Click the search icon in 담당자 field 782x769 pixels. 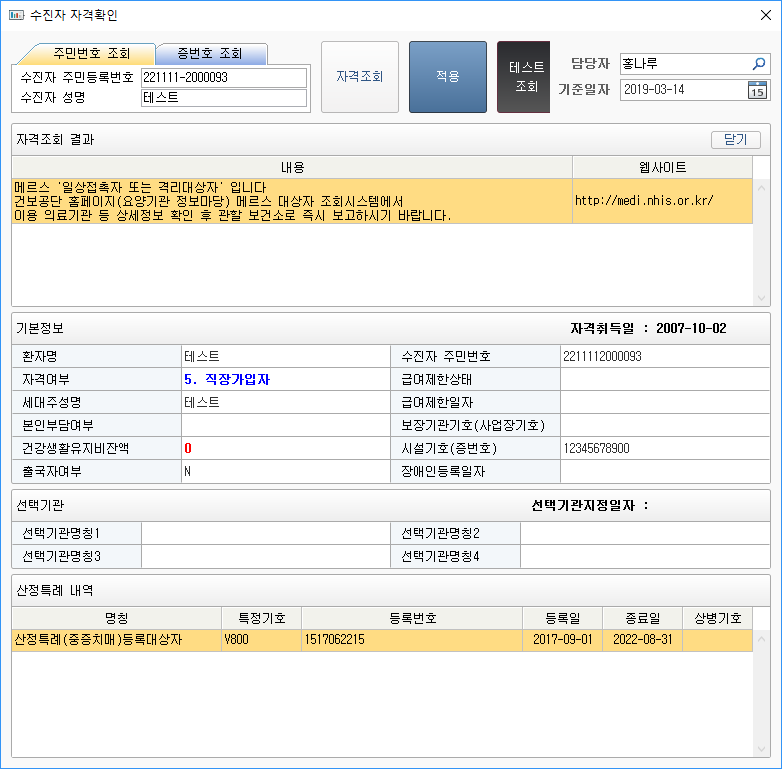point(758,64)
